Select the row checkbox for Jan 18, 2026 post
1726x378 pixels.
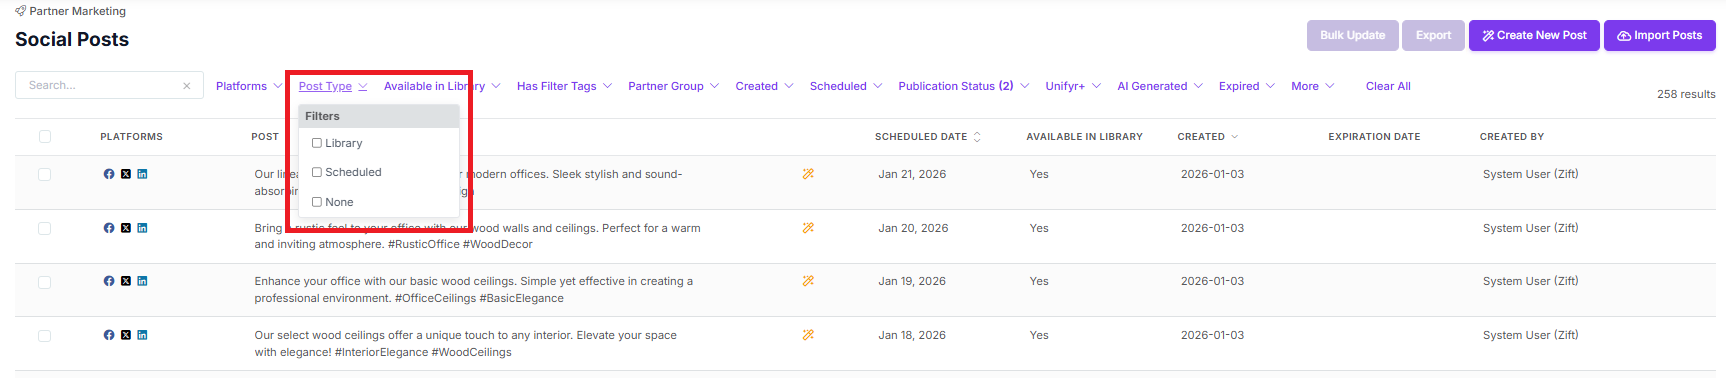45,335
